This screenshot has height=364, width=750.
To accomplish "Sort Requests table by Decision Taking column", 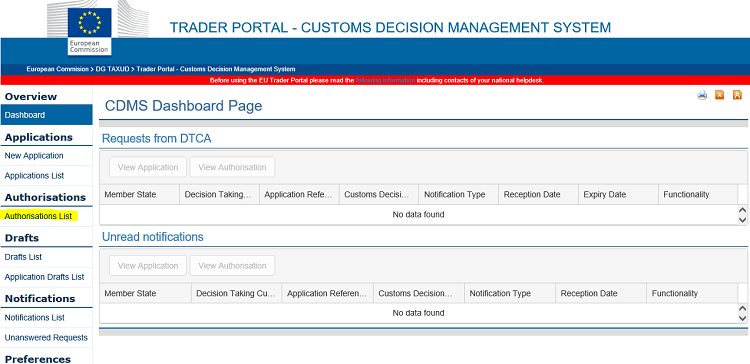I will tap(220, 195).
